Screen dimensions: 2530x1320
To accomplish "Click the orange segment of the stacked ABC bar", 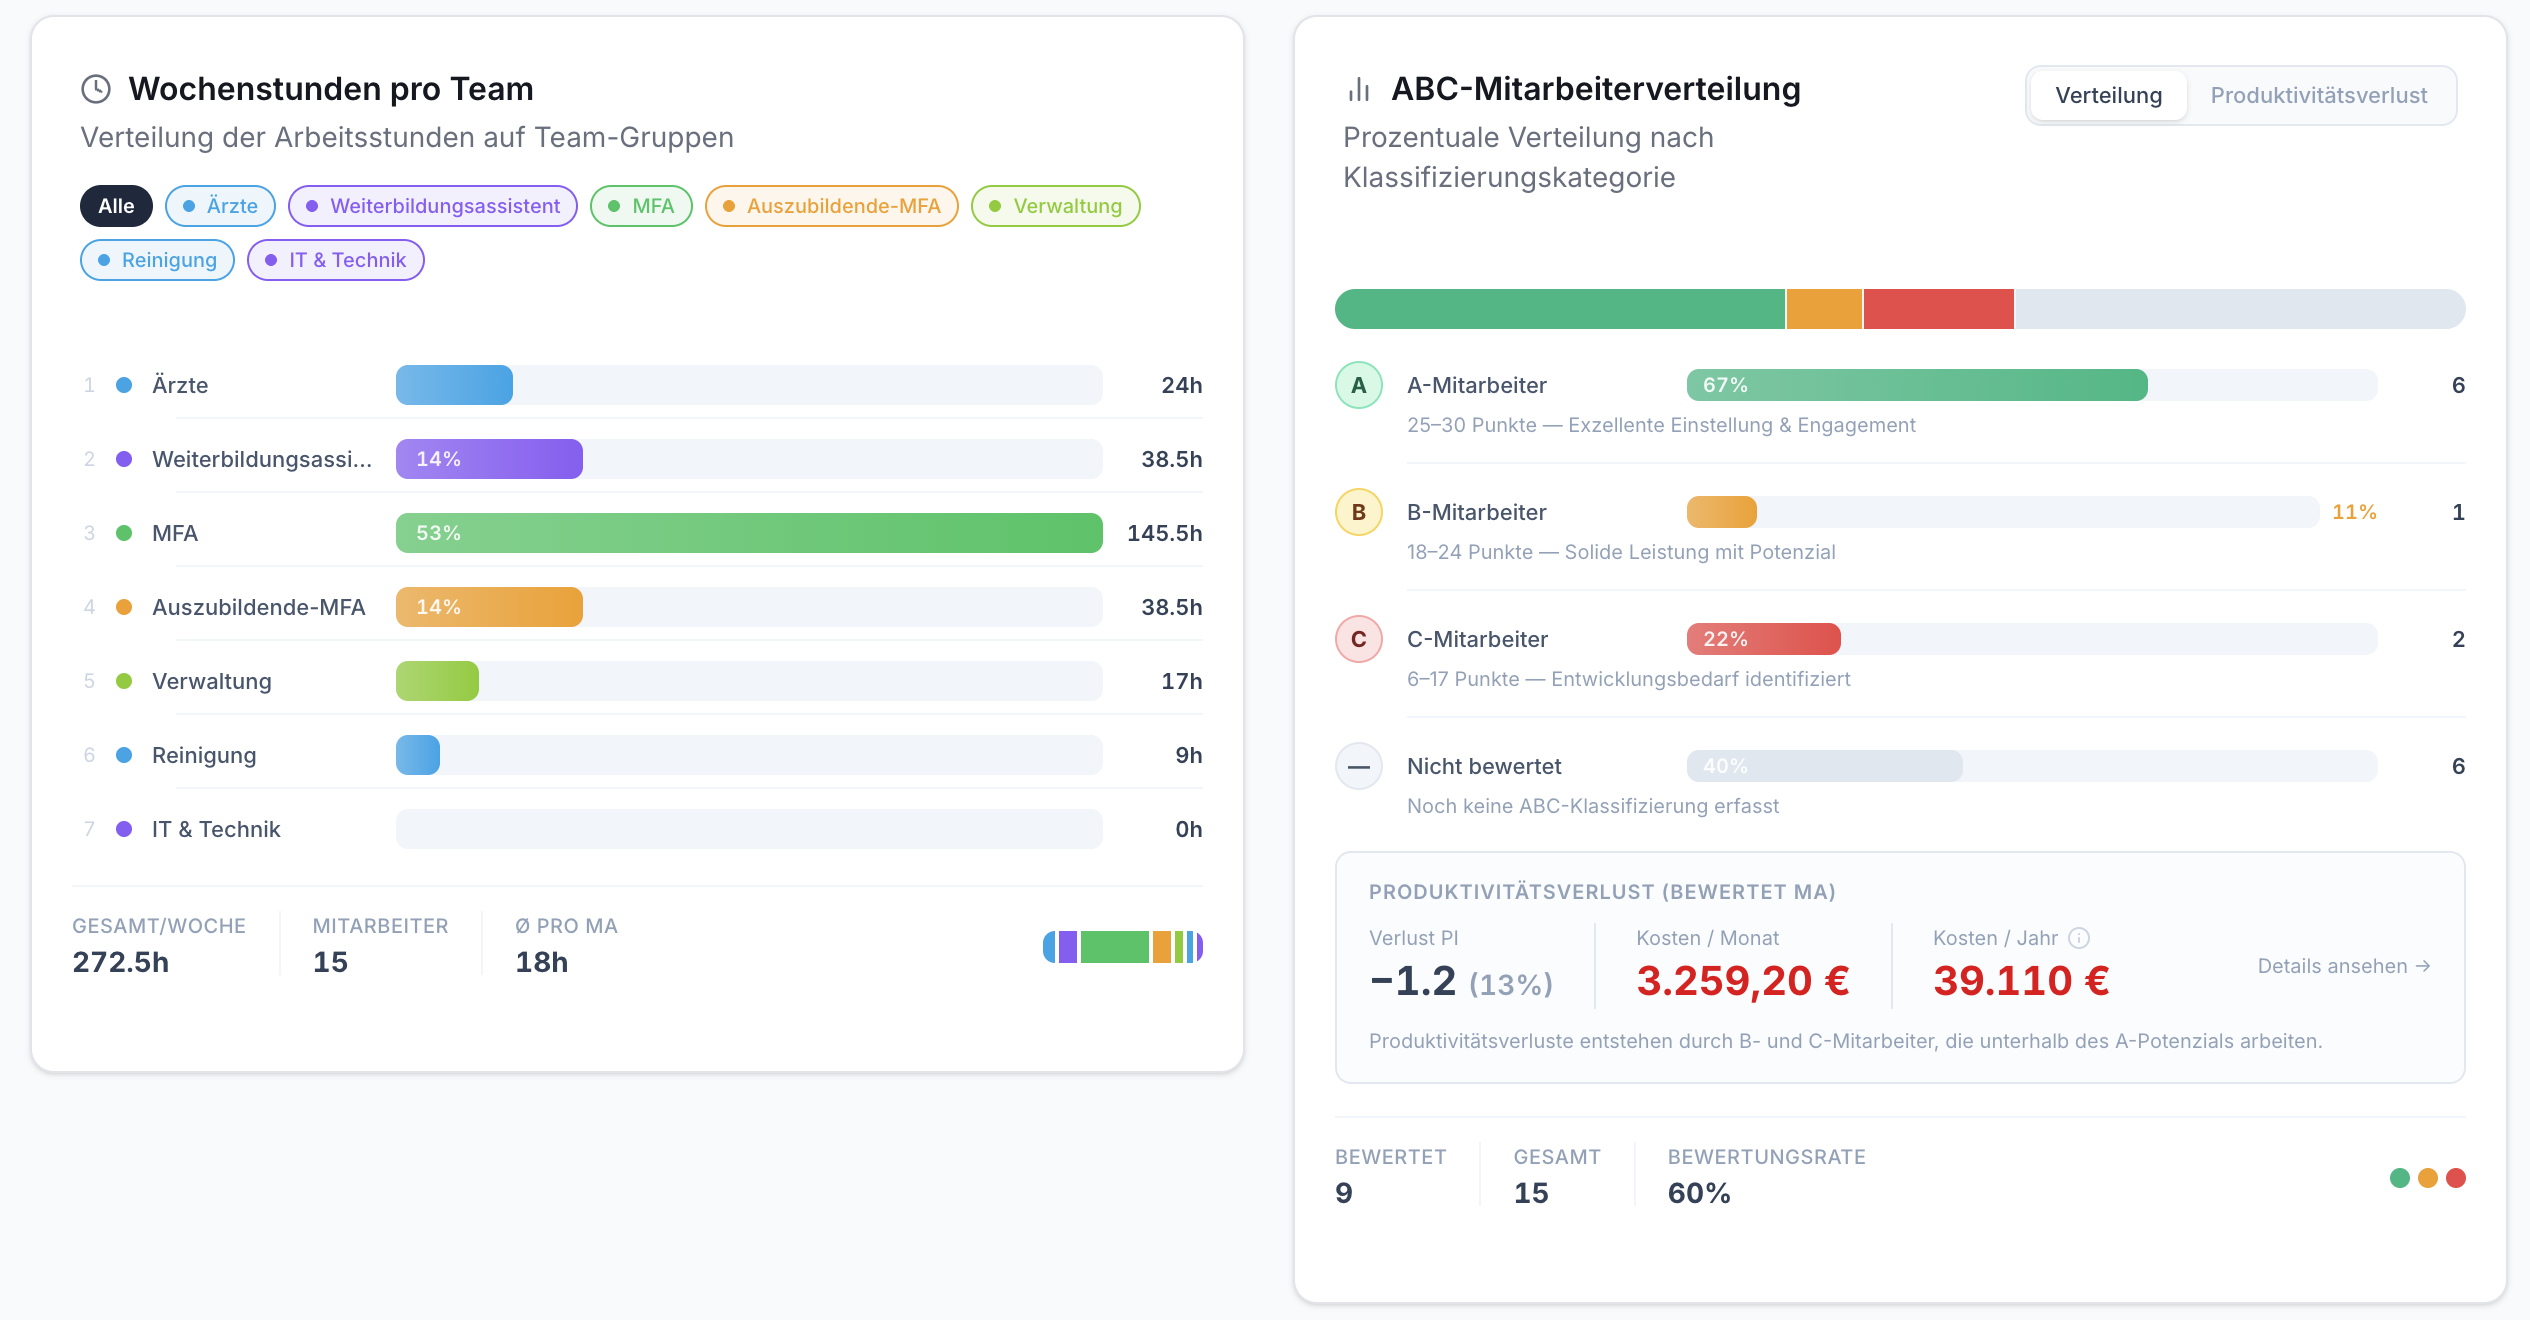I will (1824, 309).
